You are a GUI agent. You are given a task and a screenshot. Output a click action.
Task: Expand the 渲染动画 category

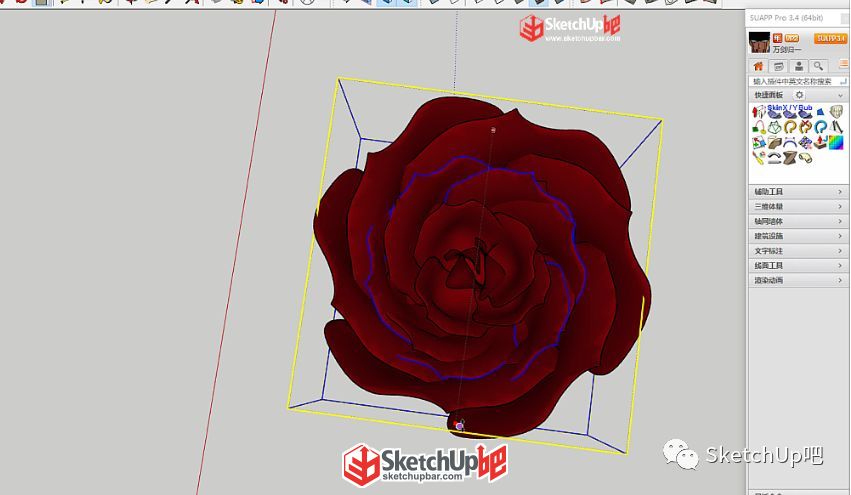[x=798, y=281]
